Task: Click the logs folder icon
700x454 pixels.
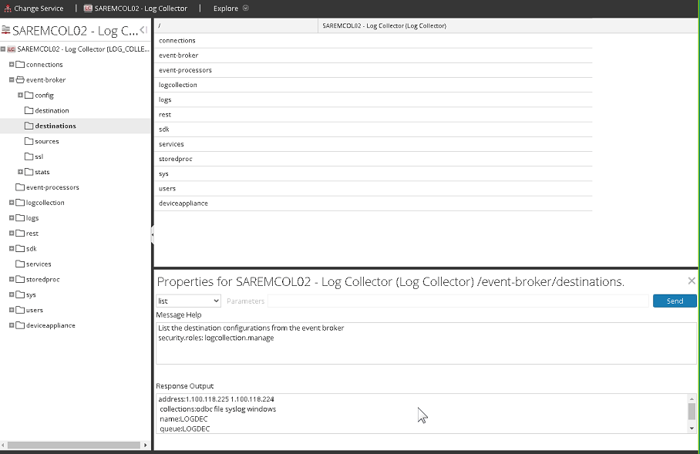Action: pyautogui.click(x=20, y=218)
